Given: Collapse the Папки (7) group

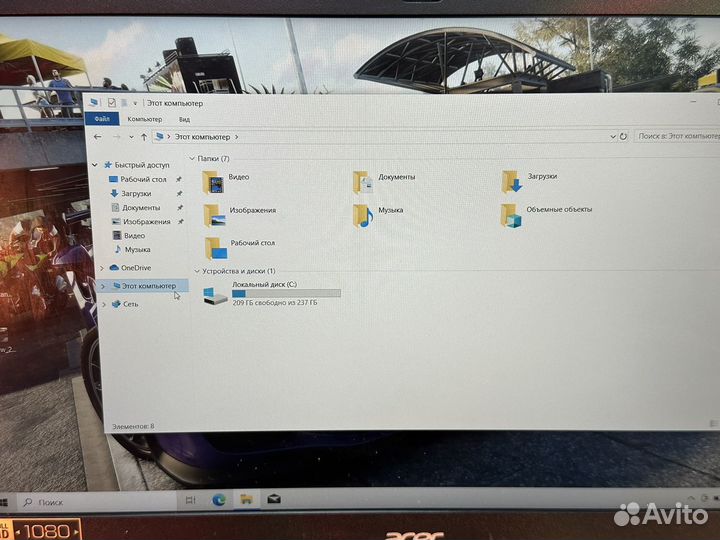Looking at the screenshot, I should click(x=192, y=158).
